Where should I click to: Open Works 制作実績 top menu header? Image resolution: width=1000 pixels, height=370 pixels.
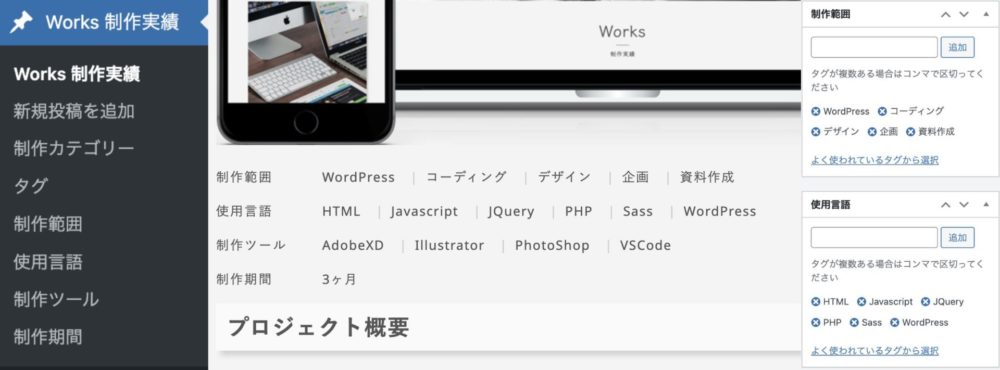coord(104,22)
